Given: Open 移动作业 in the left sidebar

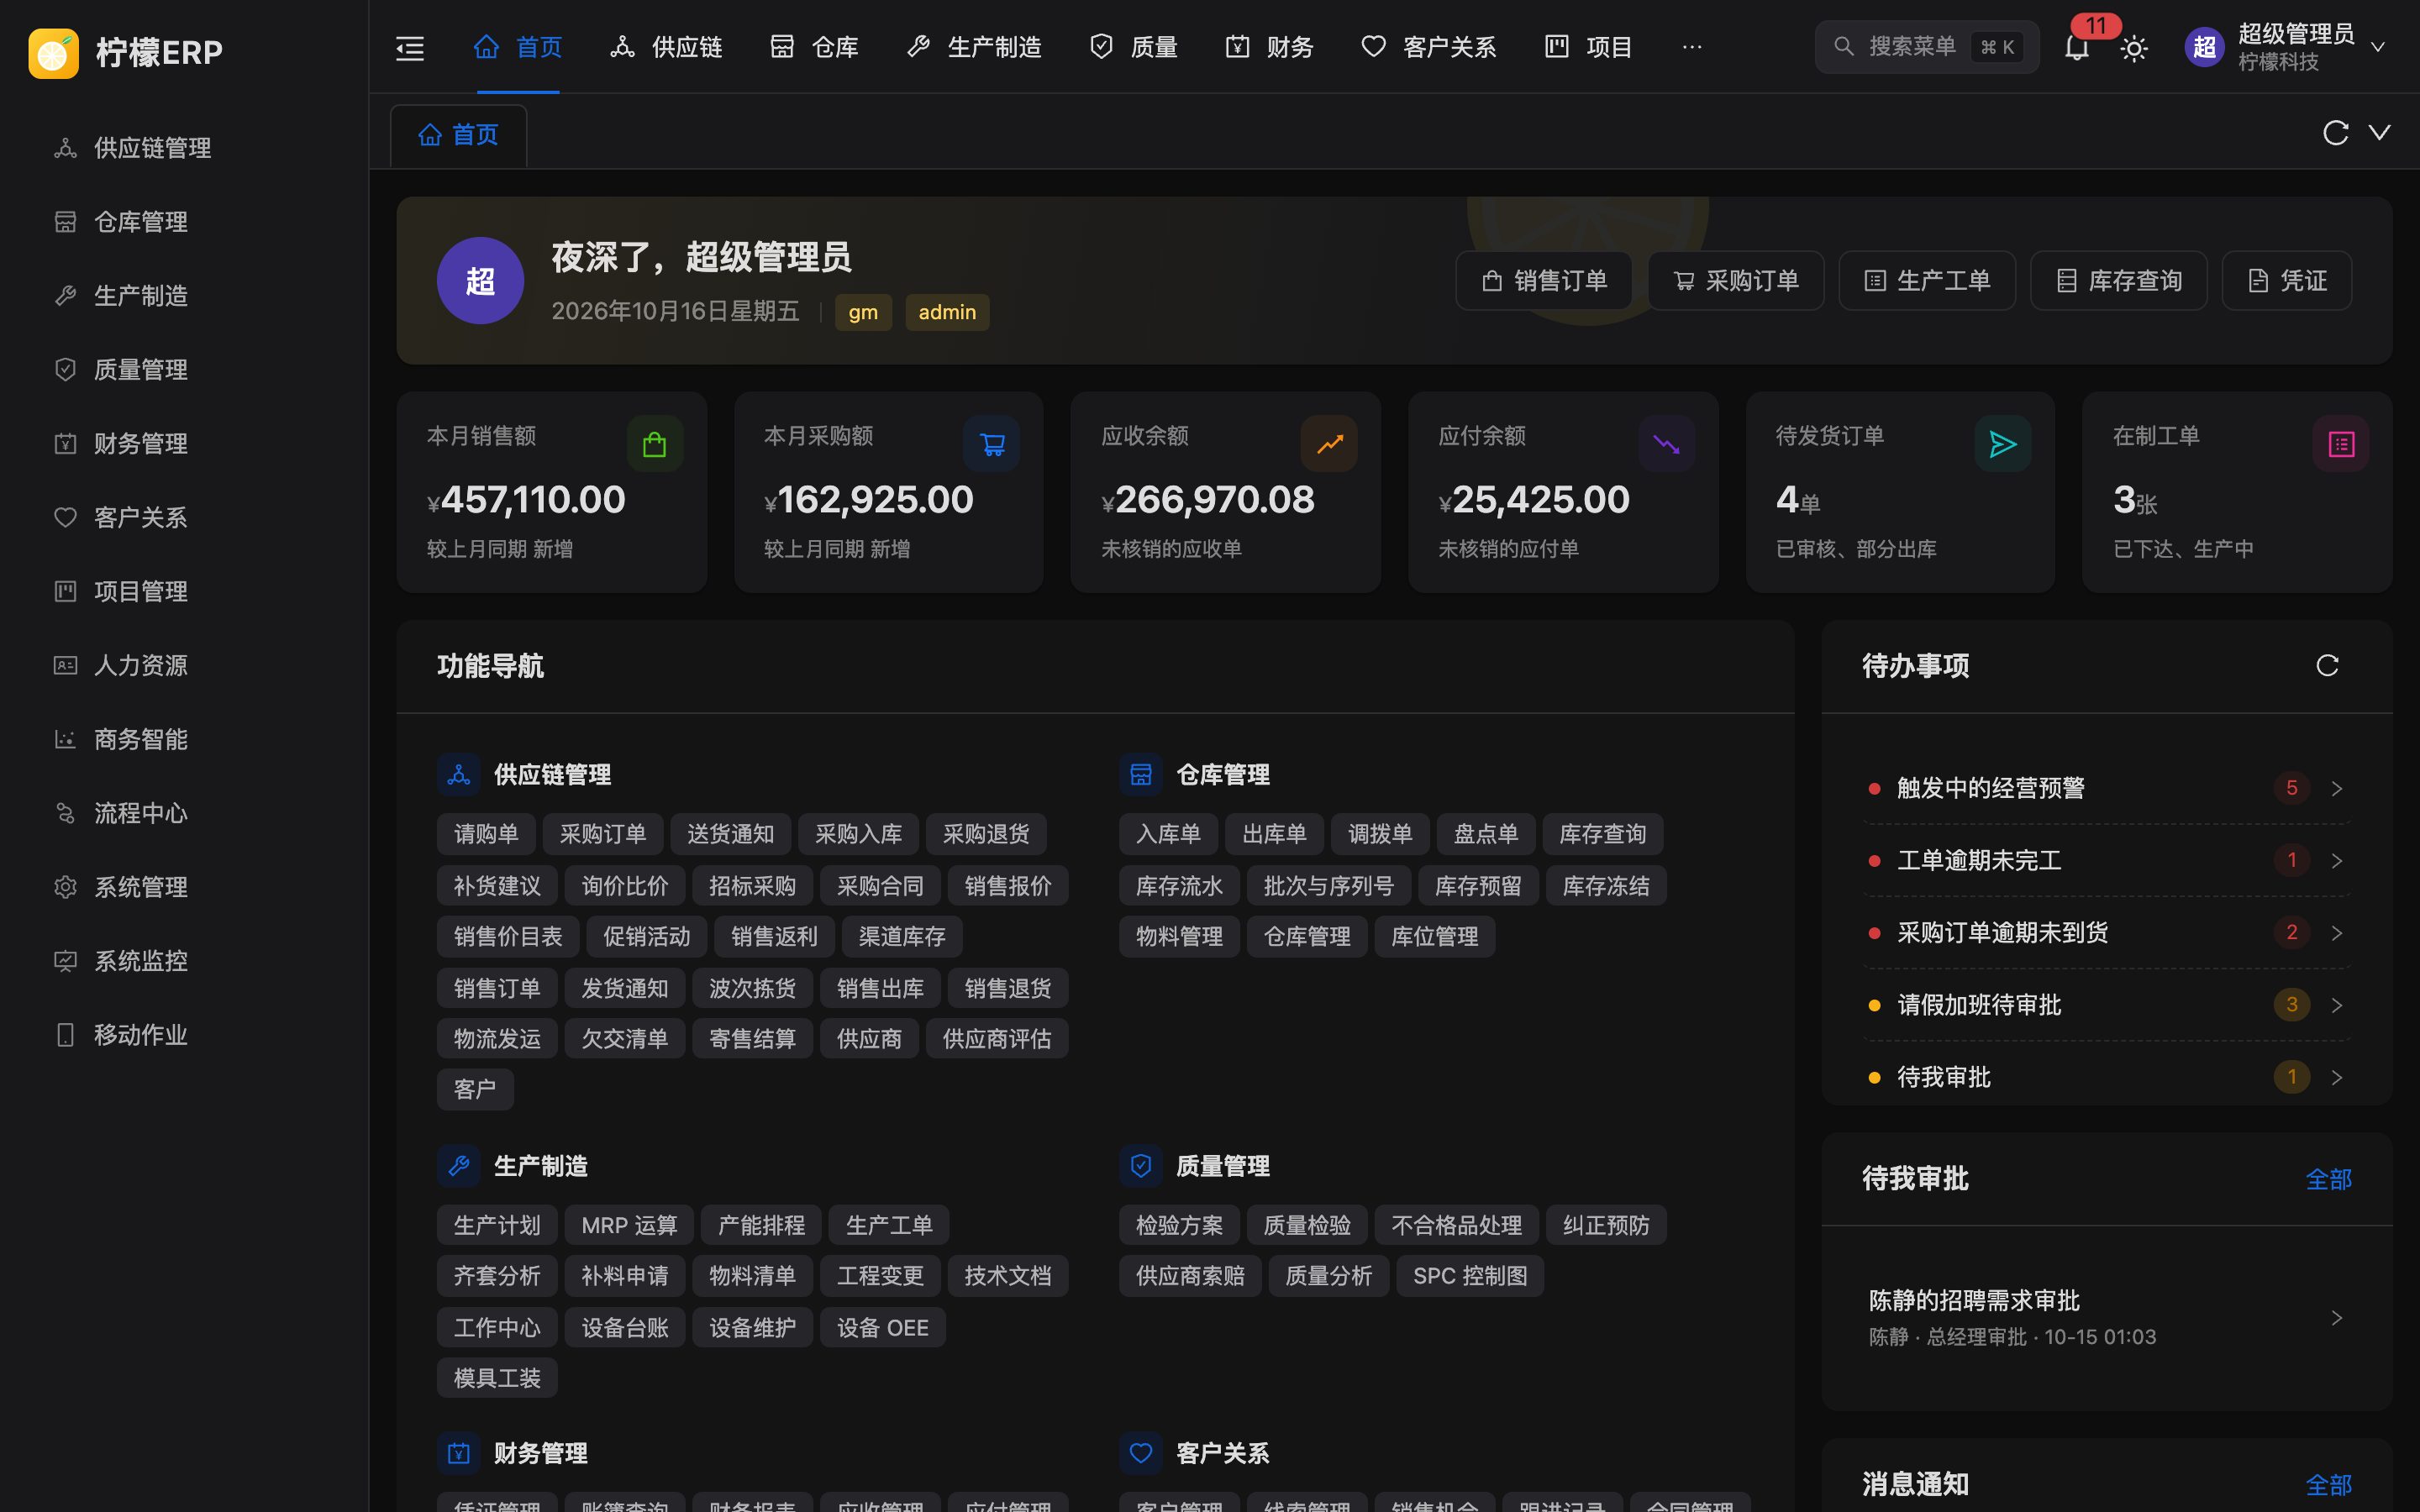Looking at the screenshot, I should (x=185, y=1035).
